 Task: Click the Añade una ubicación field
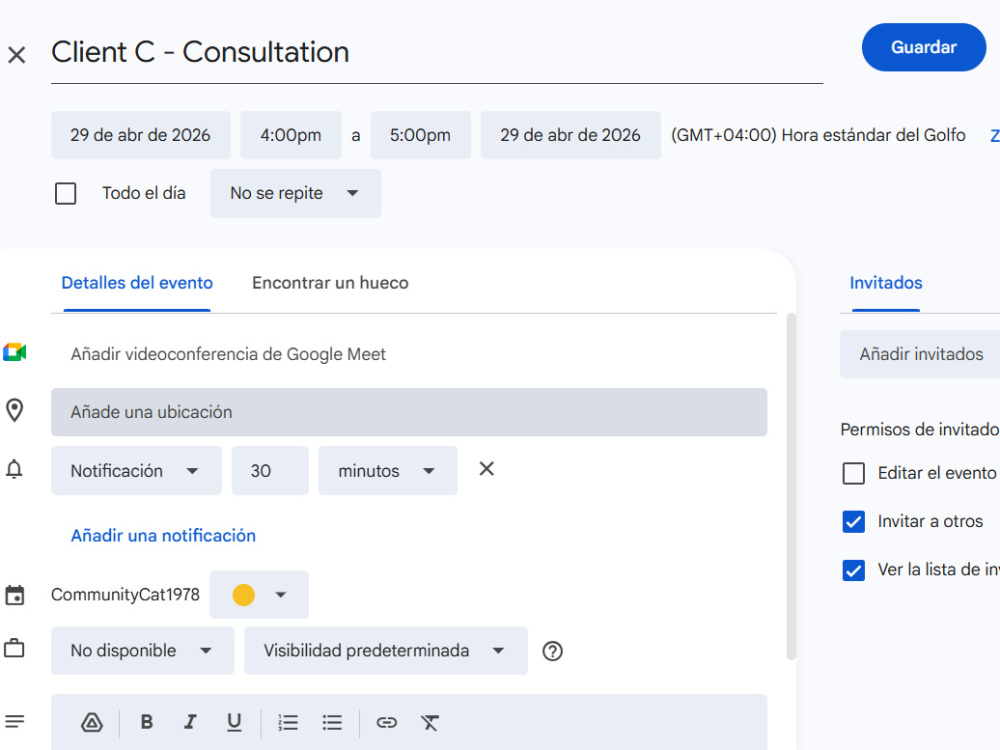click(x=409, y=412)
